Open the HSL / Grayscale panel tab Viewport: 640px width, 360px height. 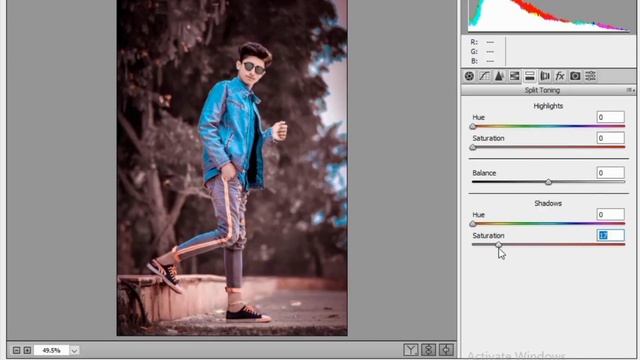(x=514, y=76)
